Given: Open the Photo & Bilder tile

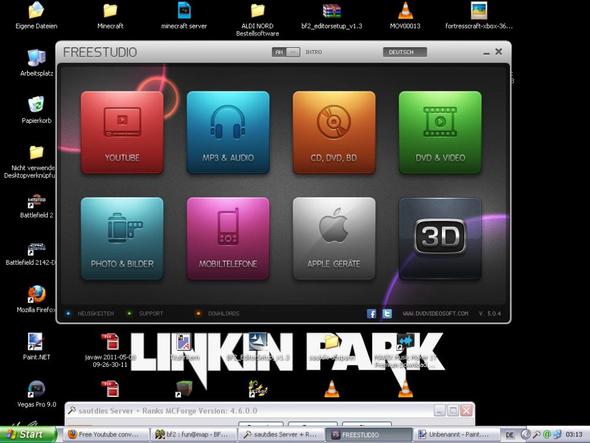Looking at the screenshot, I should (122, 239).
